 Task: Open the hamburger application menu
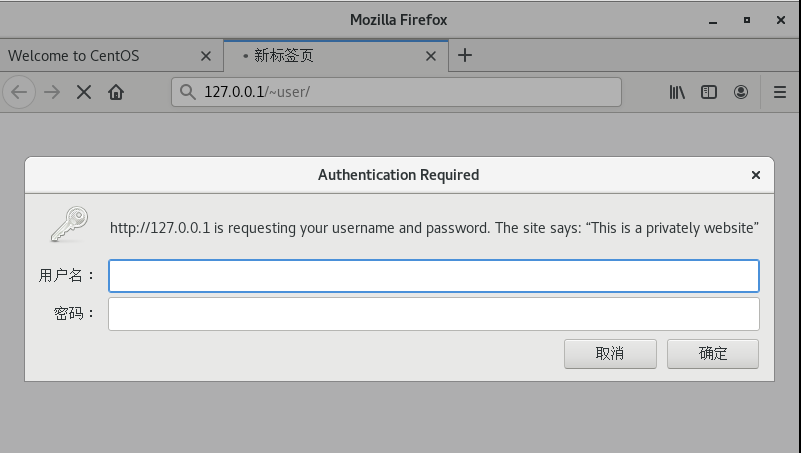click(x=780, y=92)
